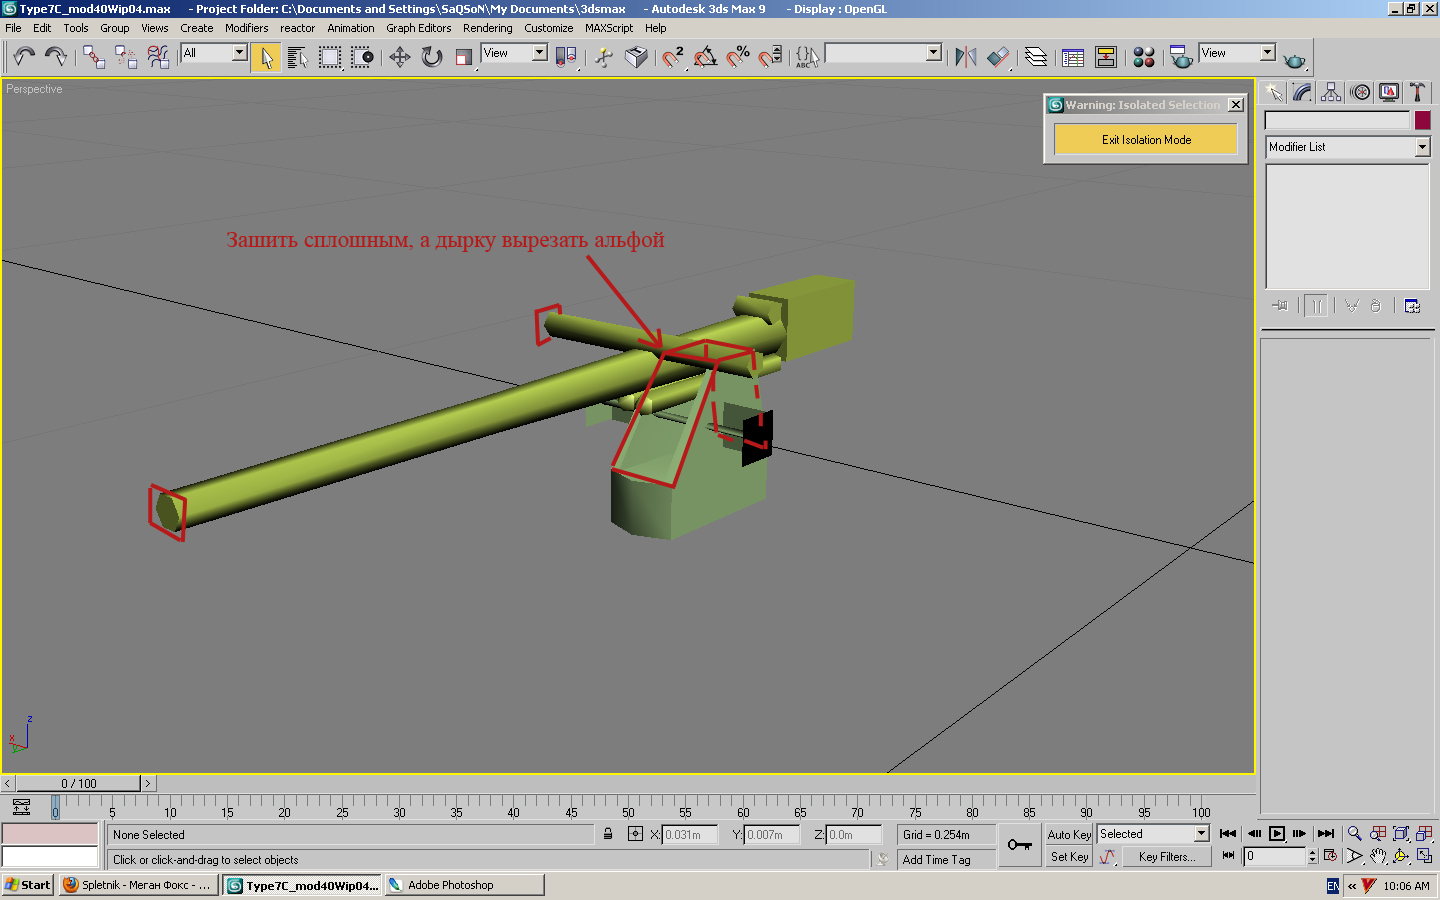
Task: Toggle the Selection Lock padlock
Action: tap(608, 834)
